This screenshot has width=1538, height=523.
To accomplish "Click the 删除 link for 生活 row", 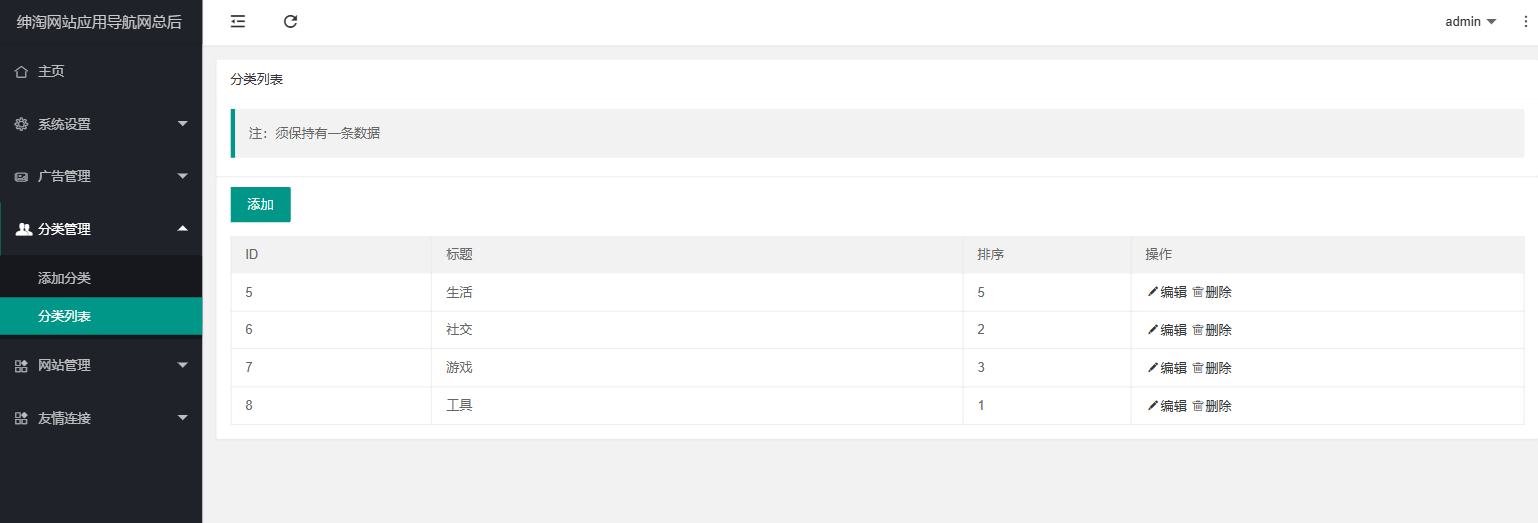I will pyautogui.click(x=1219, y=292).
